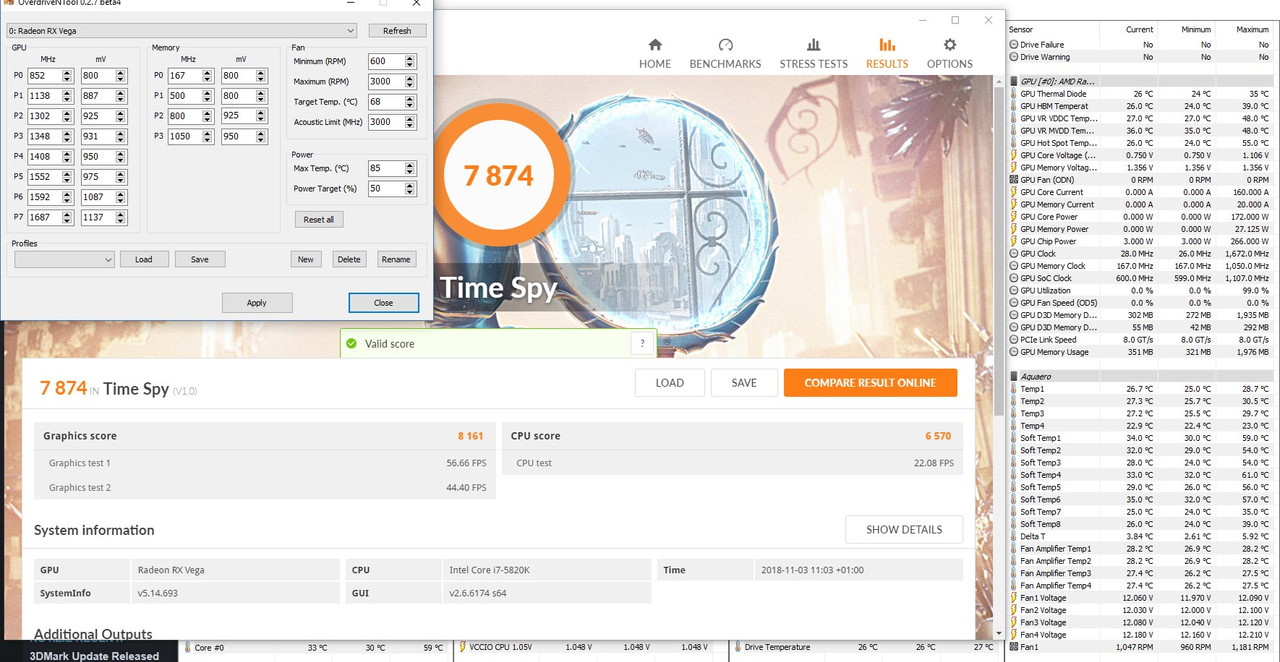Rename the selected profile
This screenshot has height=662, width=1280.
coord(396,259)
